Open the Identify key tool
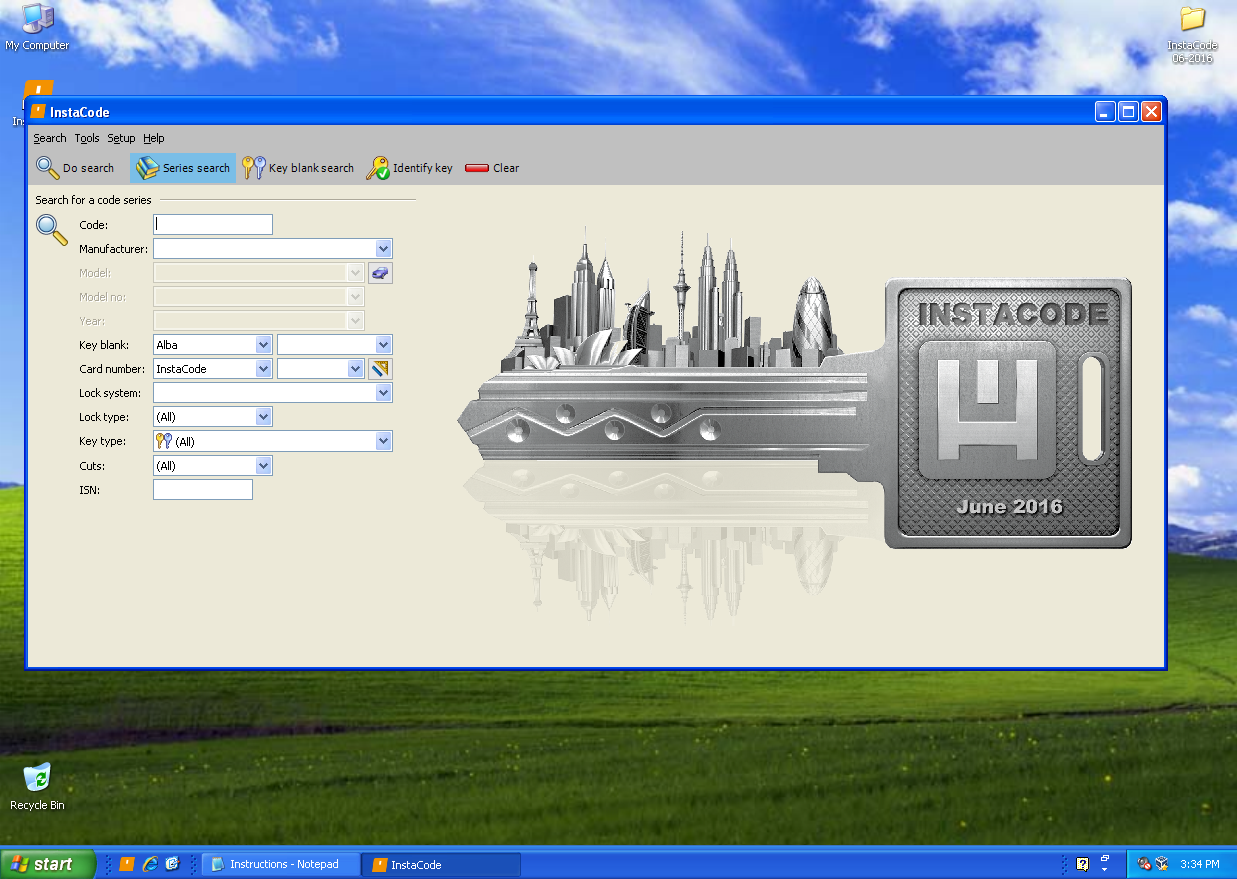Image resolution: width=1237 pixels, height=879 pixels. (x=410, y=168)
